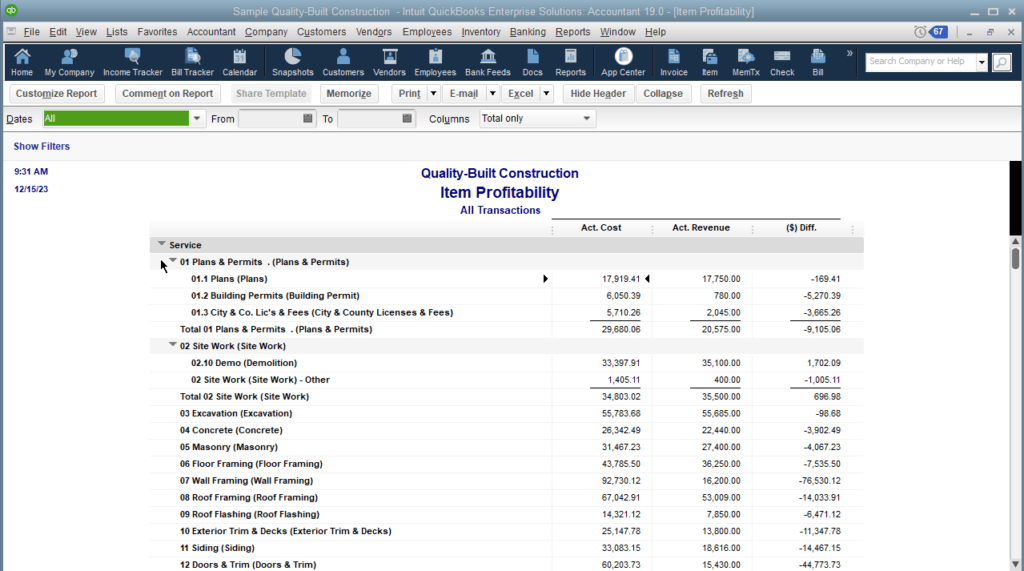Open Bank Feeds icon
Image resolution: width=1024 pixels, height=571 pixels.
click(488, 62)
